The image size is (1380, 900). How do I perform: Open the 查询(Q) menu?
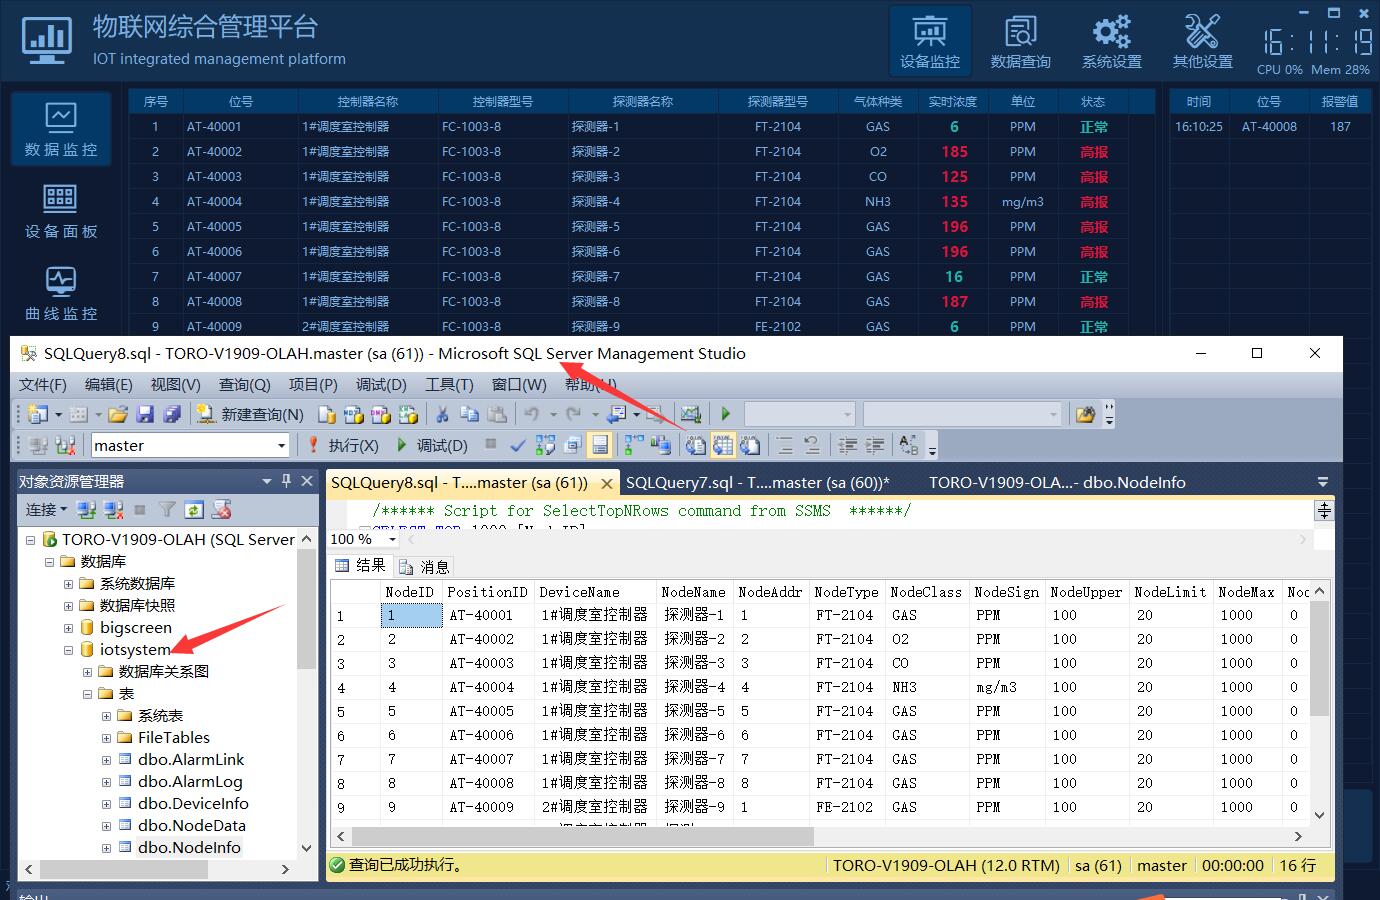tap(245, 385)
